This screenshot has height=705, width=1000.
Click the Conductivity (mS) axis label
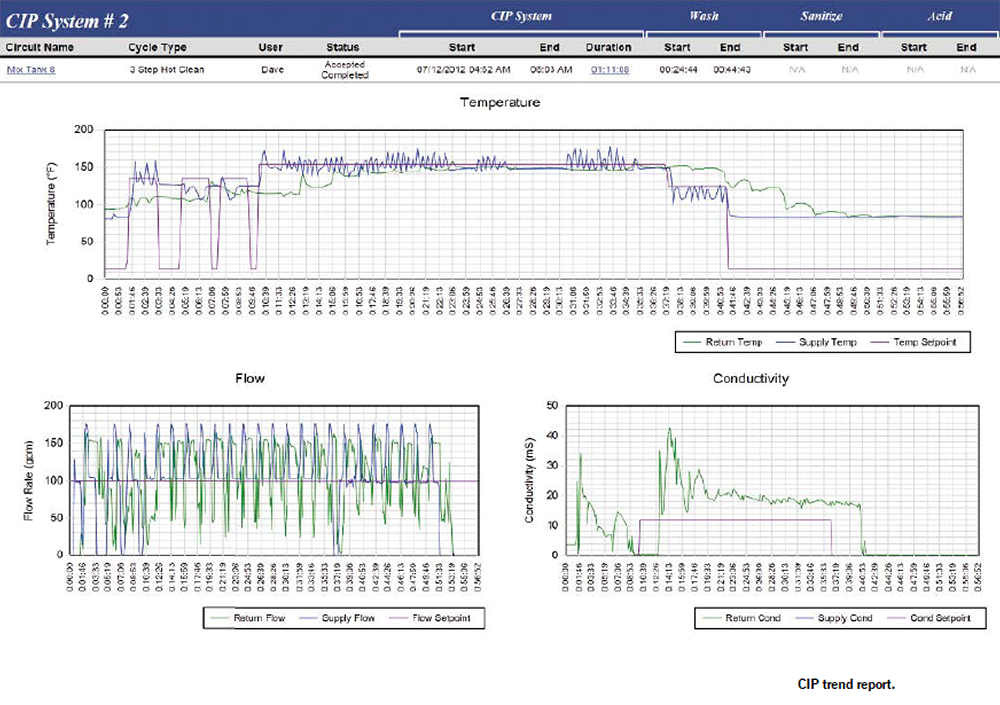[x=529, y=480]
